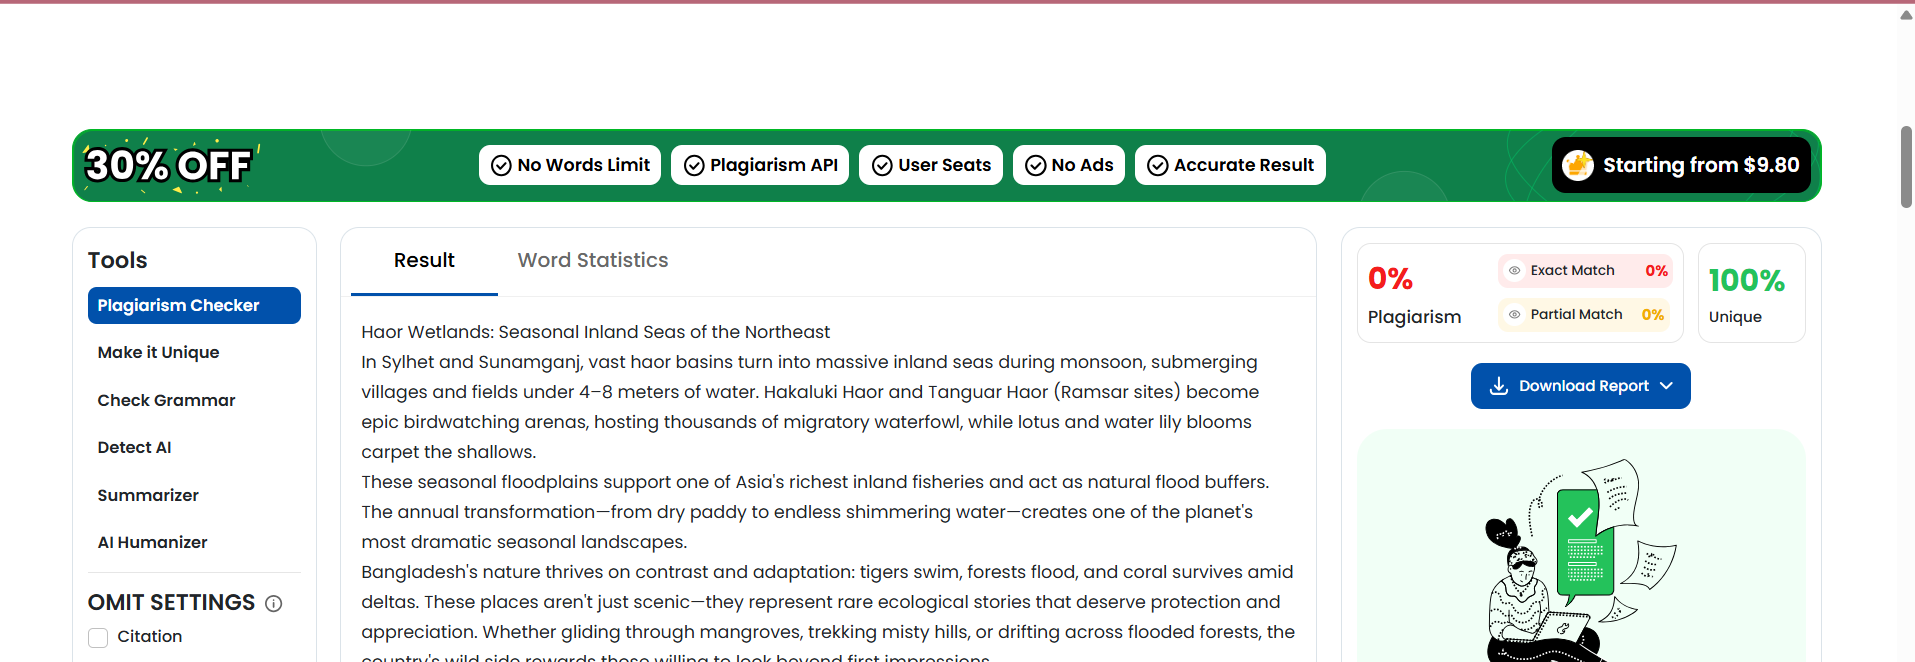Click the Plagiarism API checkmark icon
The height and width of the screenshot is (662, 1915).
(694, 166)
